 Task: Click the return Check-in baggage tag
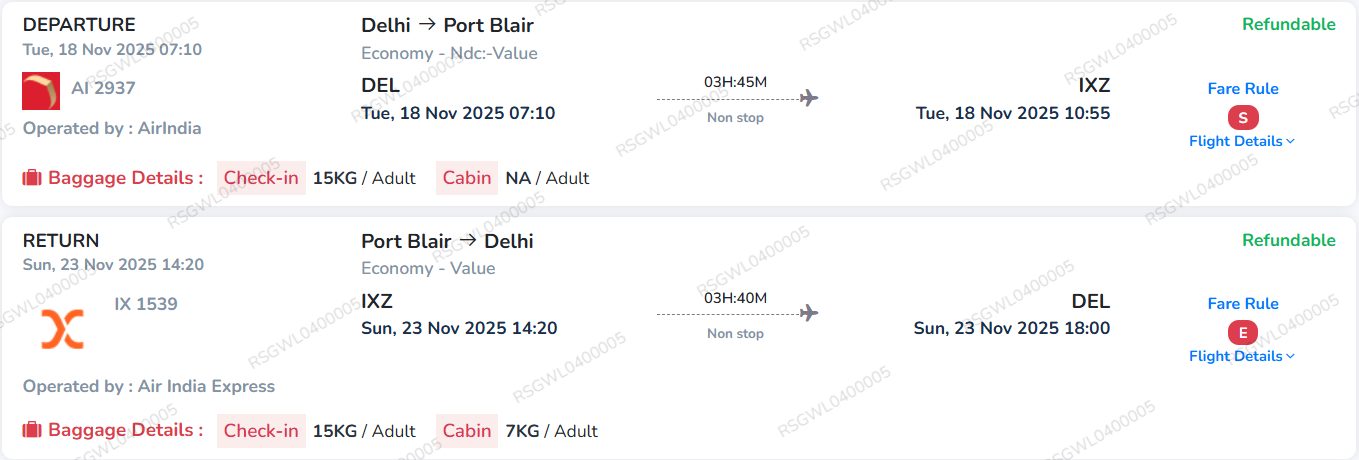[x=261, y=431]
